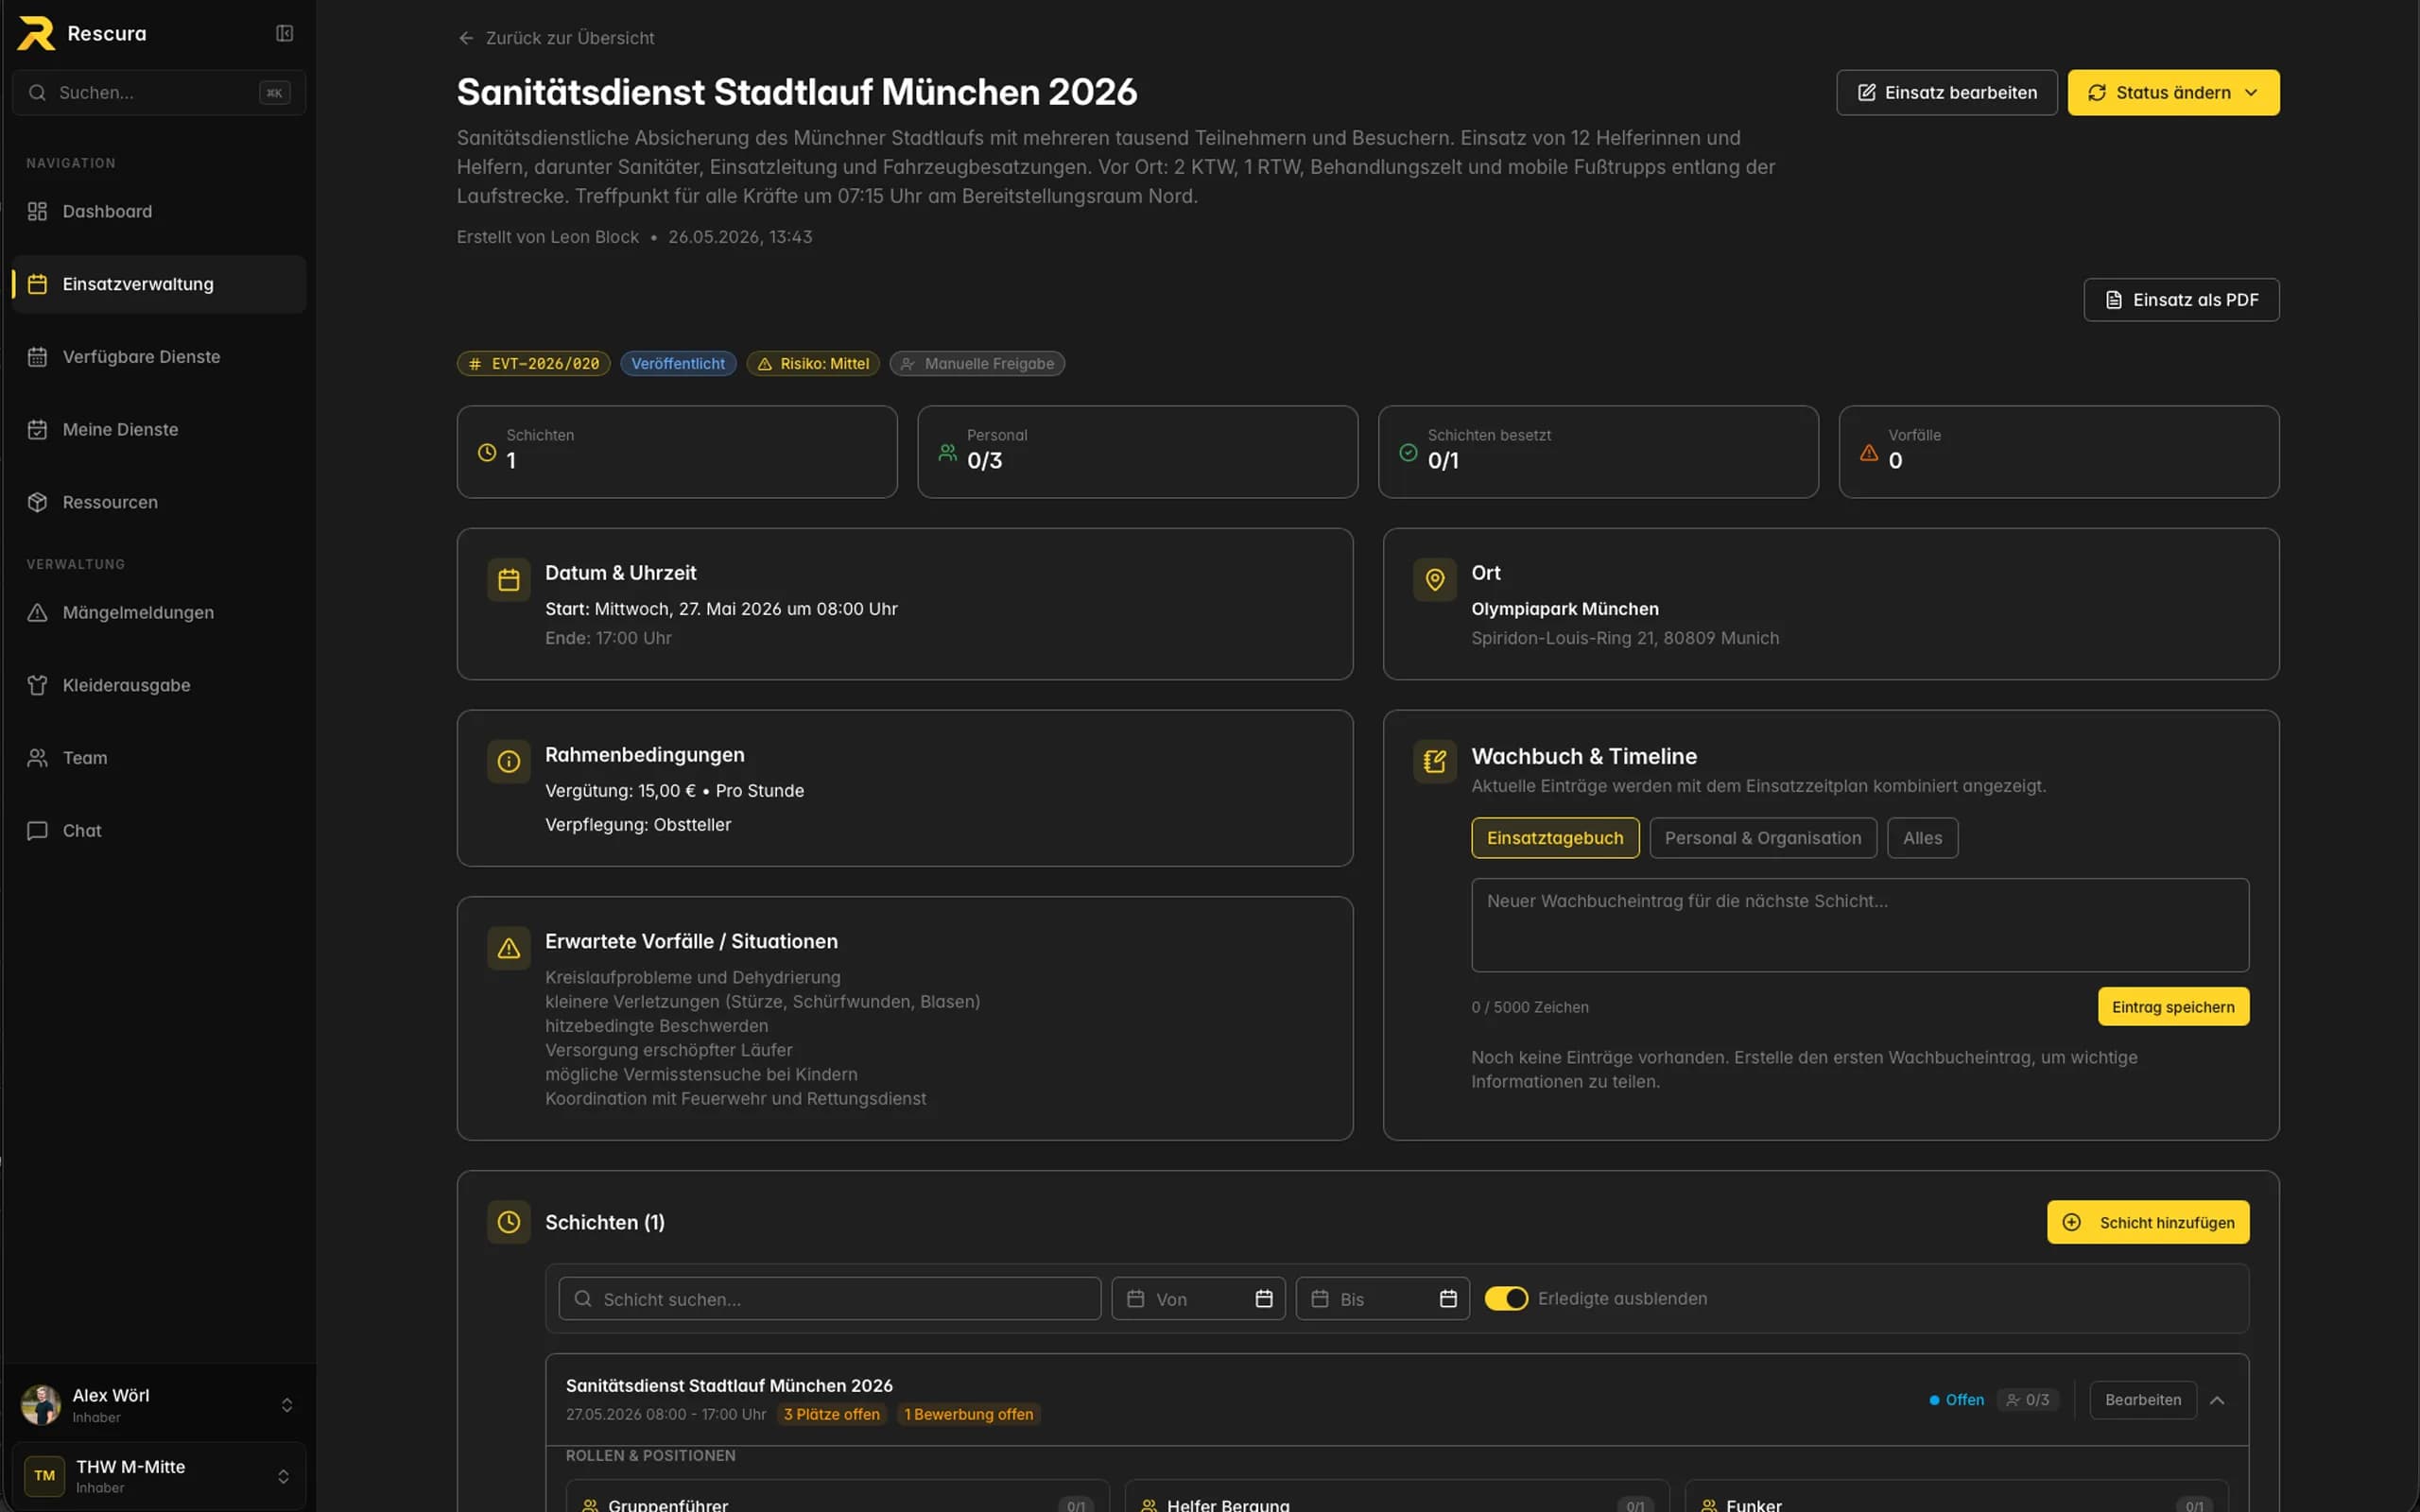Collapse the sidebar with the panel icon
This screenshot has width=2420, height=1512.
point(284,33)
